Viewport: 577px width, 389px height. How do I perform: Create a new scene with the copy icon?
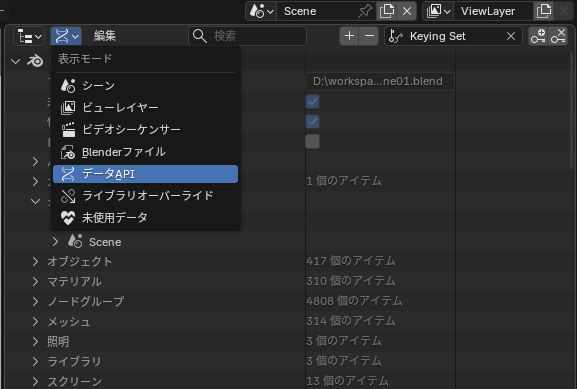[386, 11]
